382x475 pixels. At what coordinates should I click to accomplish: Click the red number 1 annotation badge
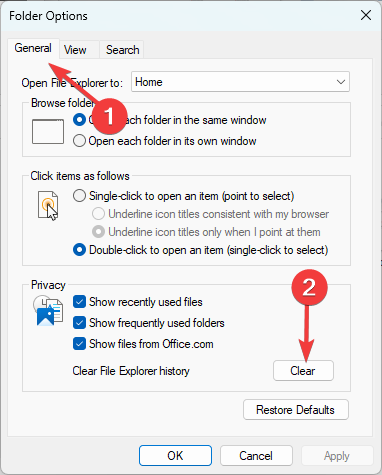(x=109, y=116)
